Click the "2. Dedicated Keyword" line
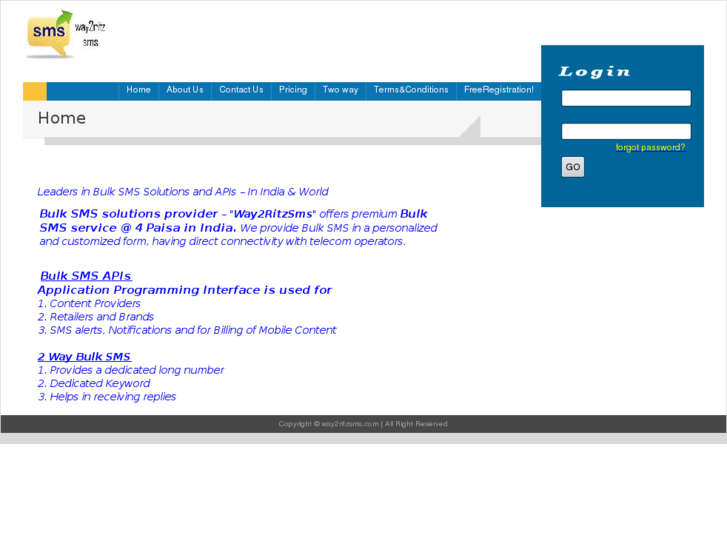 click(94, 384)
